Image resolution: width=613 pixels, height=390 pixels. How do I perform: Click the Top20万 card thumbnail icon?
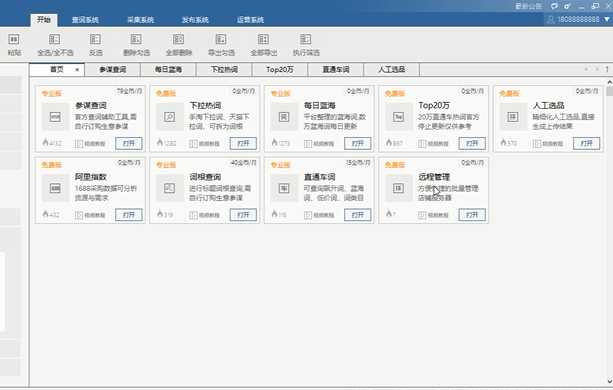pyautogui.click(x=398, y=116)
